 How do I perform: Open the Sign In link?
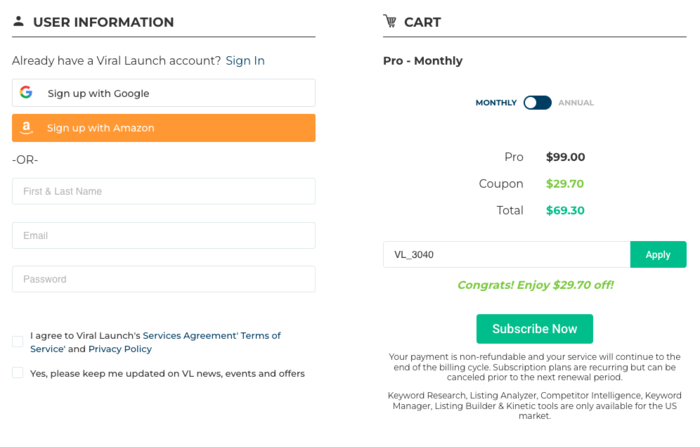[245, 61]
